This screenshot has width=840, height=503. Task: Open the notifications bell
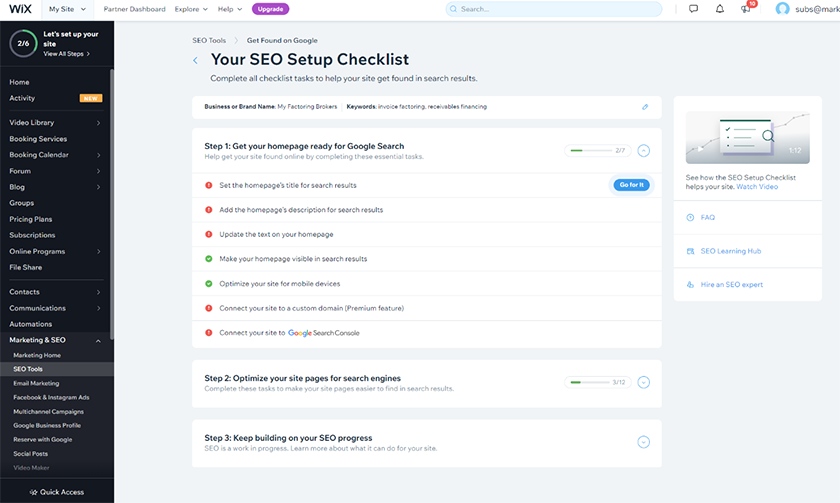click(719, 9)
